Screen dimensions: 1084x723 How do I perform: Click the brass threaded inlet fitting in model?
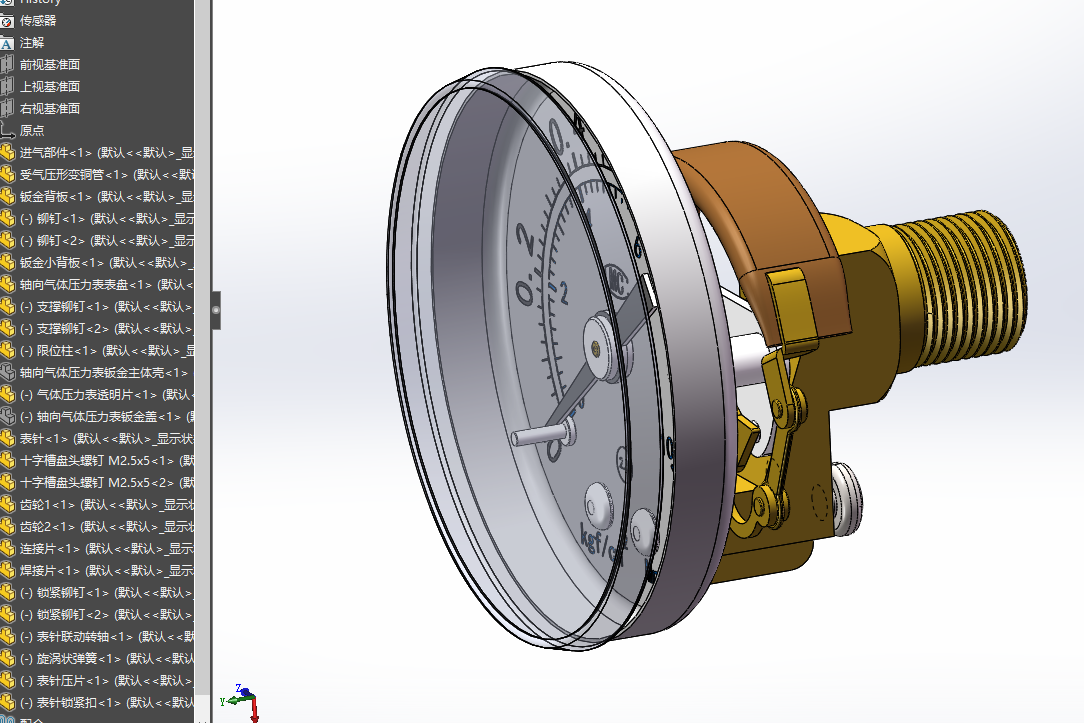click(961, 290)
